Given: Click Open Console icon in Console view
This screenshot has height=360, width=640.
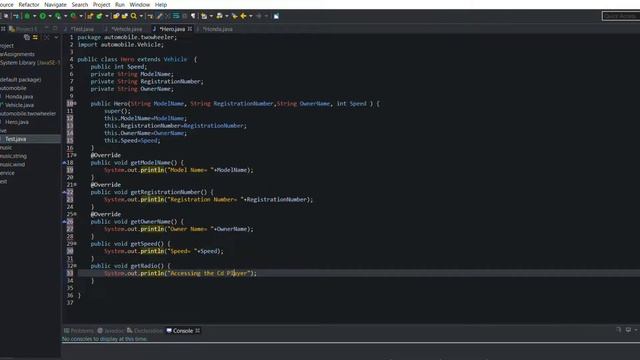Looking at the screenshot, I should pyautogui.click(x=619, y=330).
